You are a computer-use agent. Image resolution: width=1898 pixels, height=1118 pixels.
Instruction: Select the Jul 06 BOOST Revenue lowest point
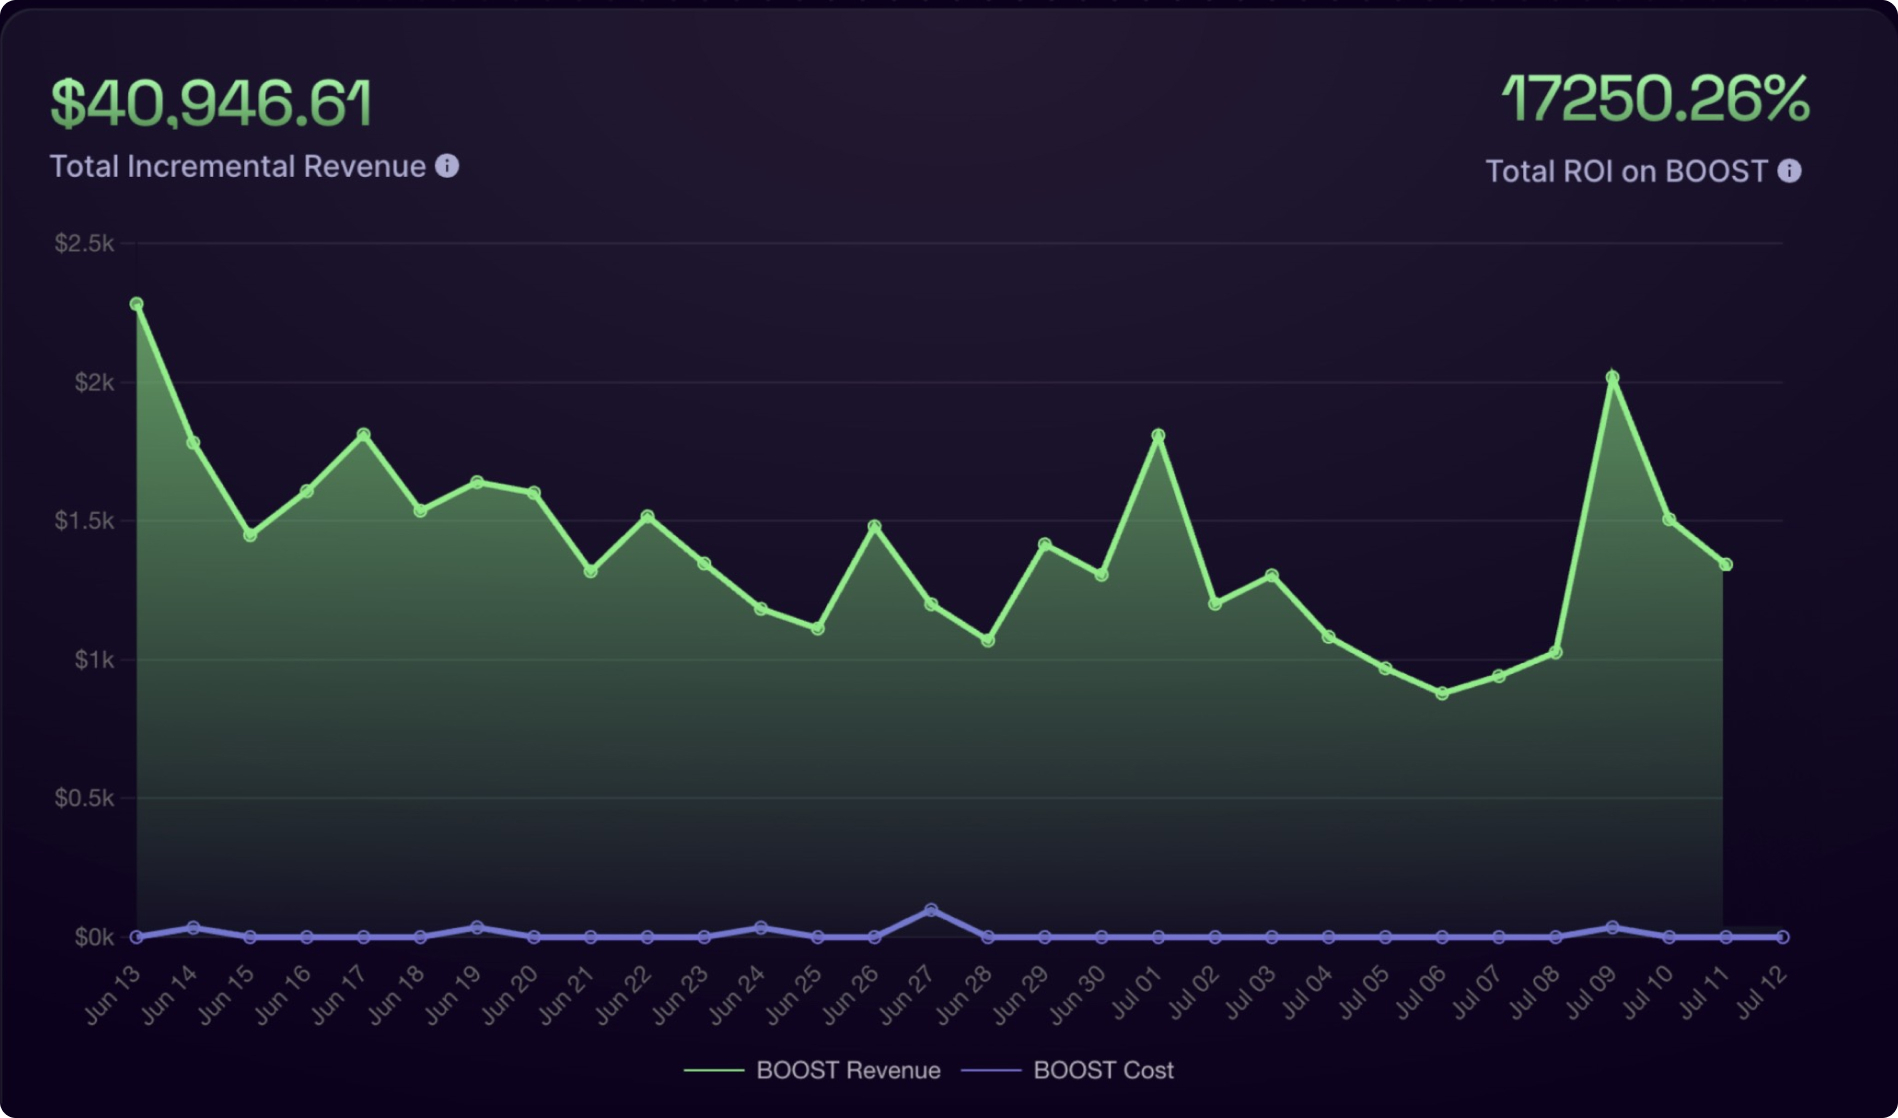point(1442,693)
